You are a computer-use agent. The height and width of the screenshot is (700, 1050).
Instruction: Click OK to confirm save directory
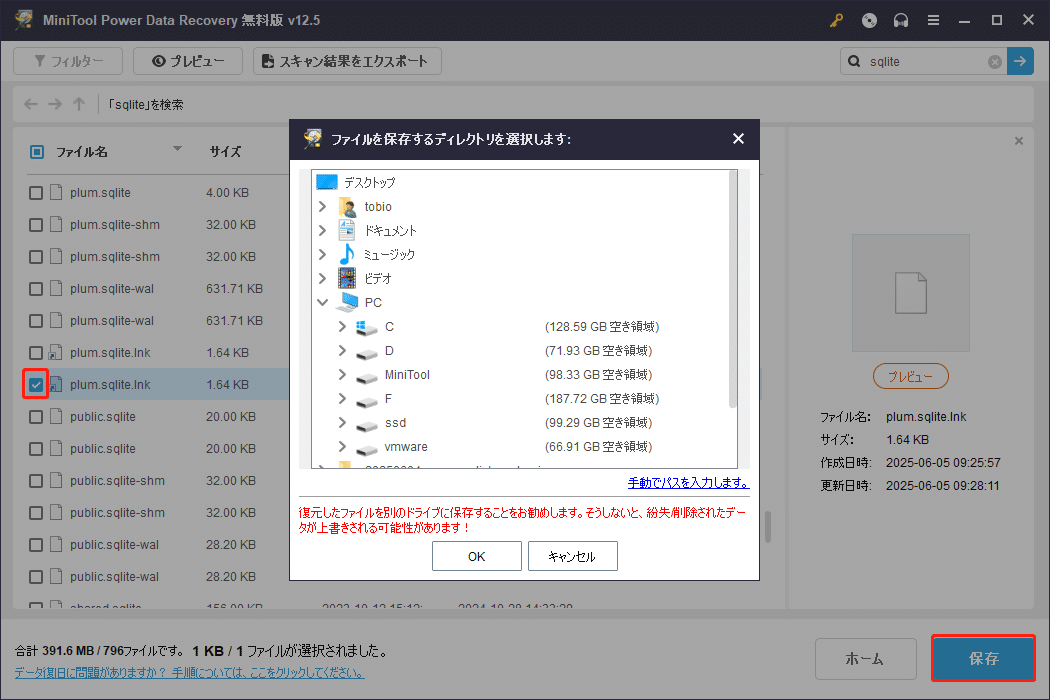click(476, 556)
